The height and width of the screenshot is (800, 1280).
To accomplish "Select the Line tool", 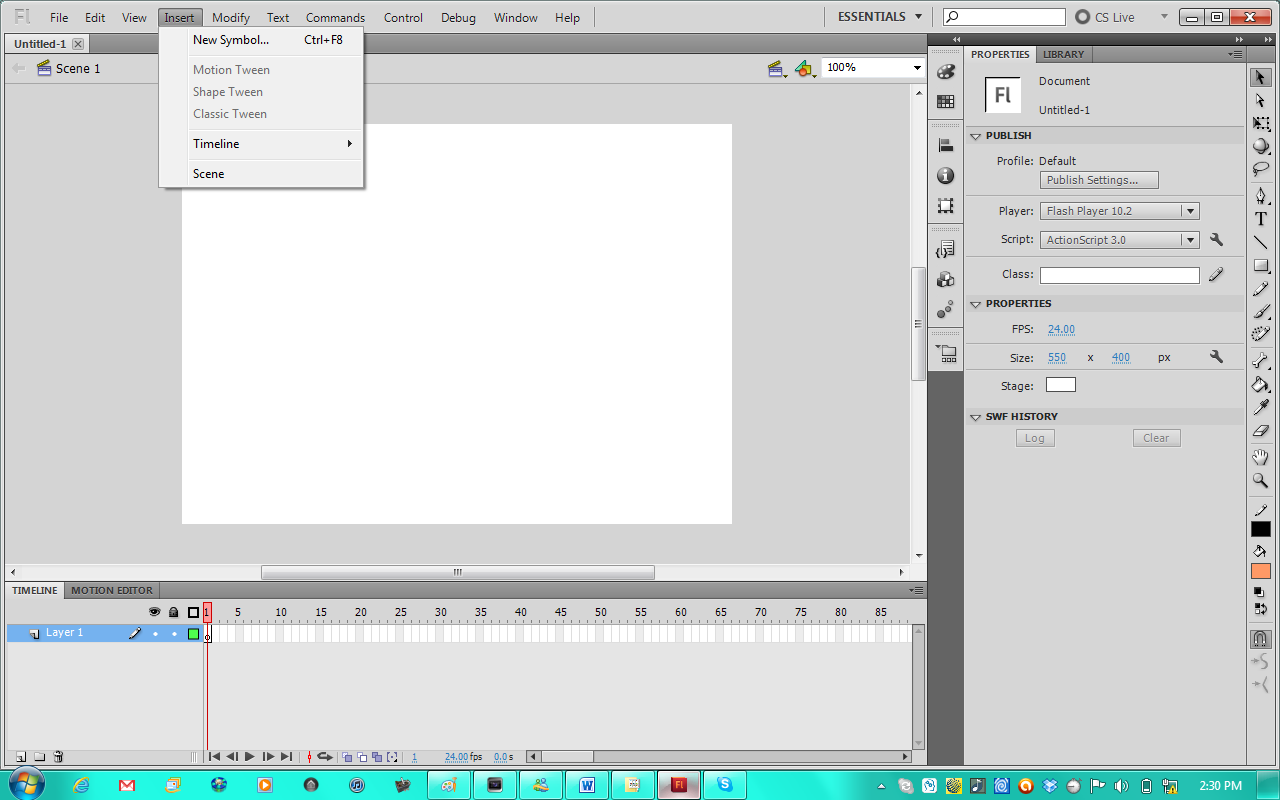I will 1261,242.
